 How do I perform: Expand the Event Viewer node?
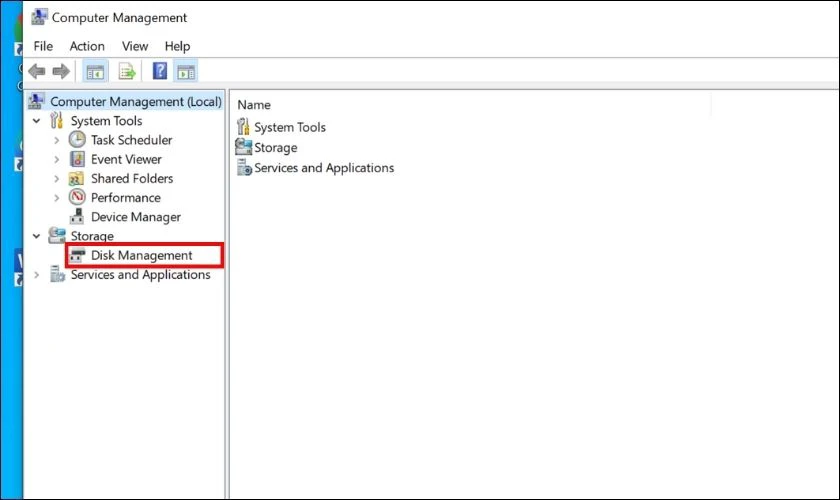[x=57, y=160]
